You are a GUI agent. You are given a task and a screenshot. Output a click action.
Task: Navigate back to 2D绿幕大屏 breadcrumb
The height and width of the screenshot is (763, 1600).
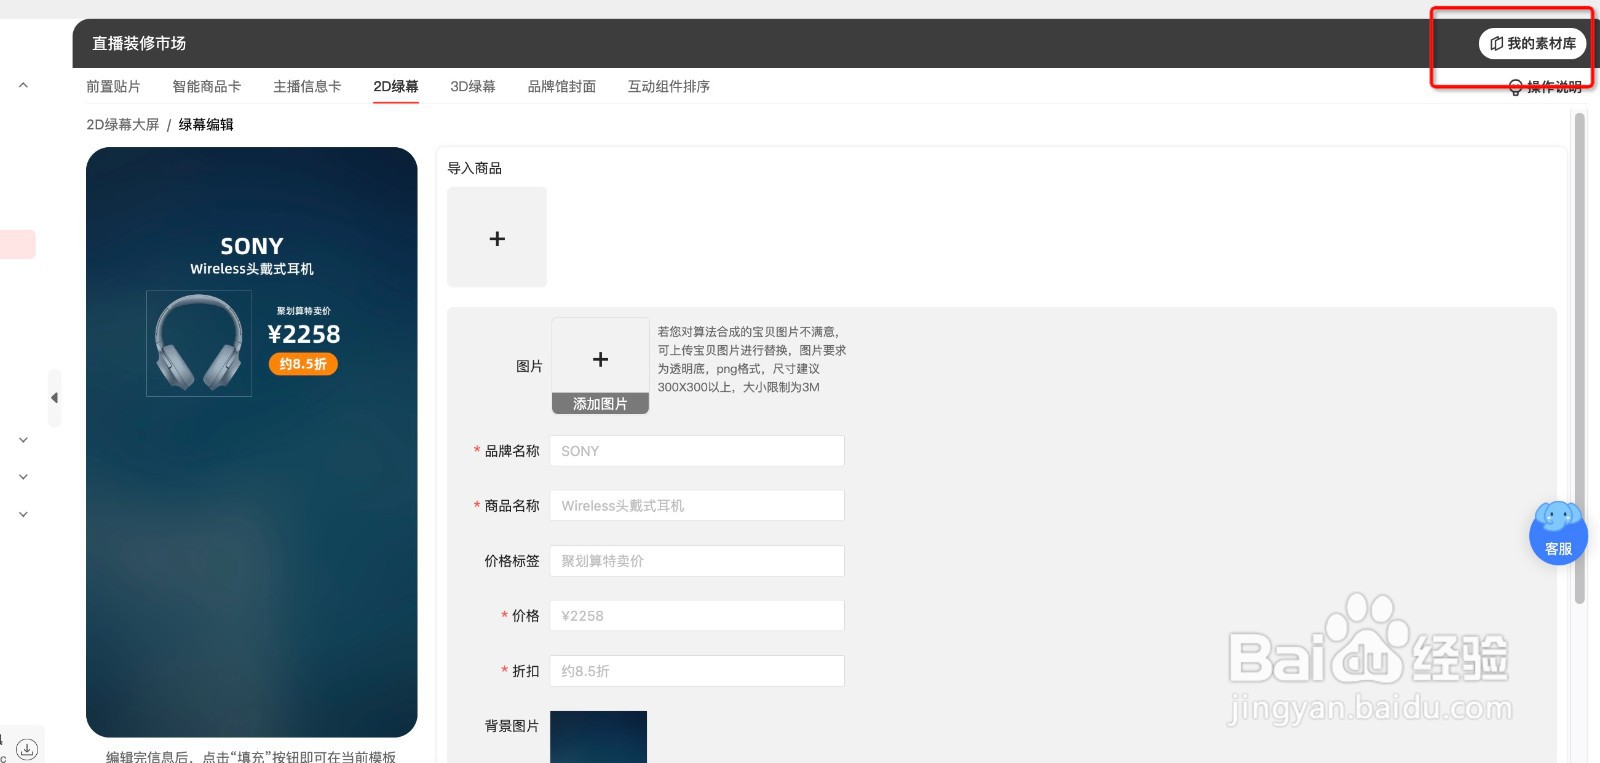point(123,125)
